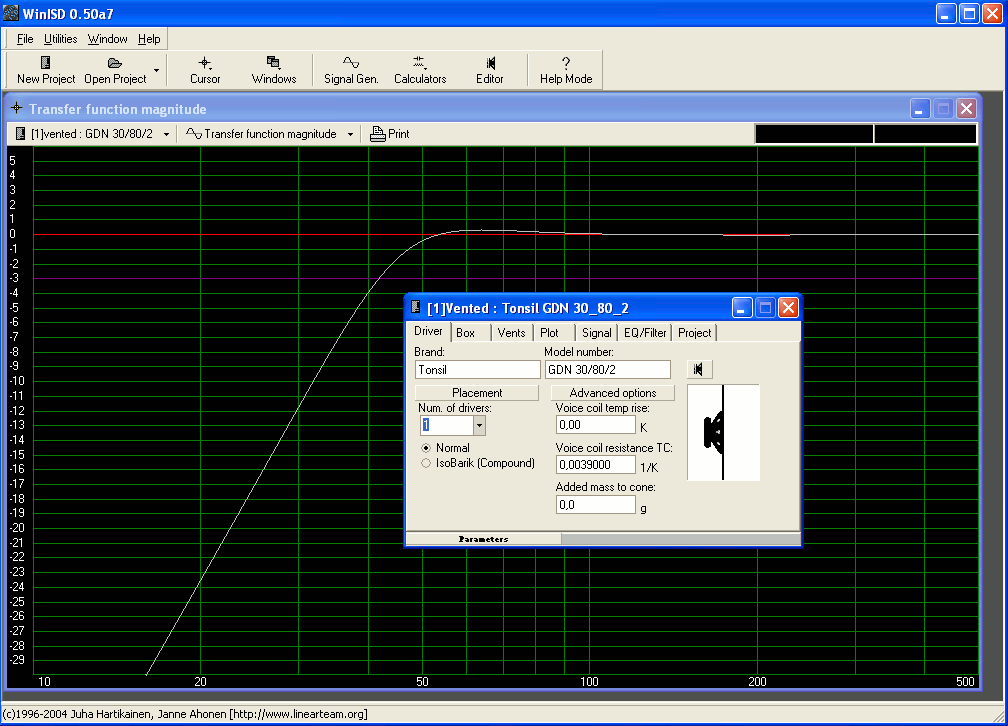Click speaker icon next to Model number
Image resolution: width=1008 pixels, height=726 pixels.
click(697, 370)
